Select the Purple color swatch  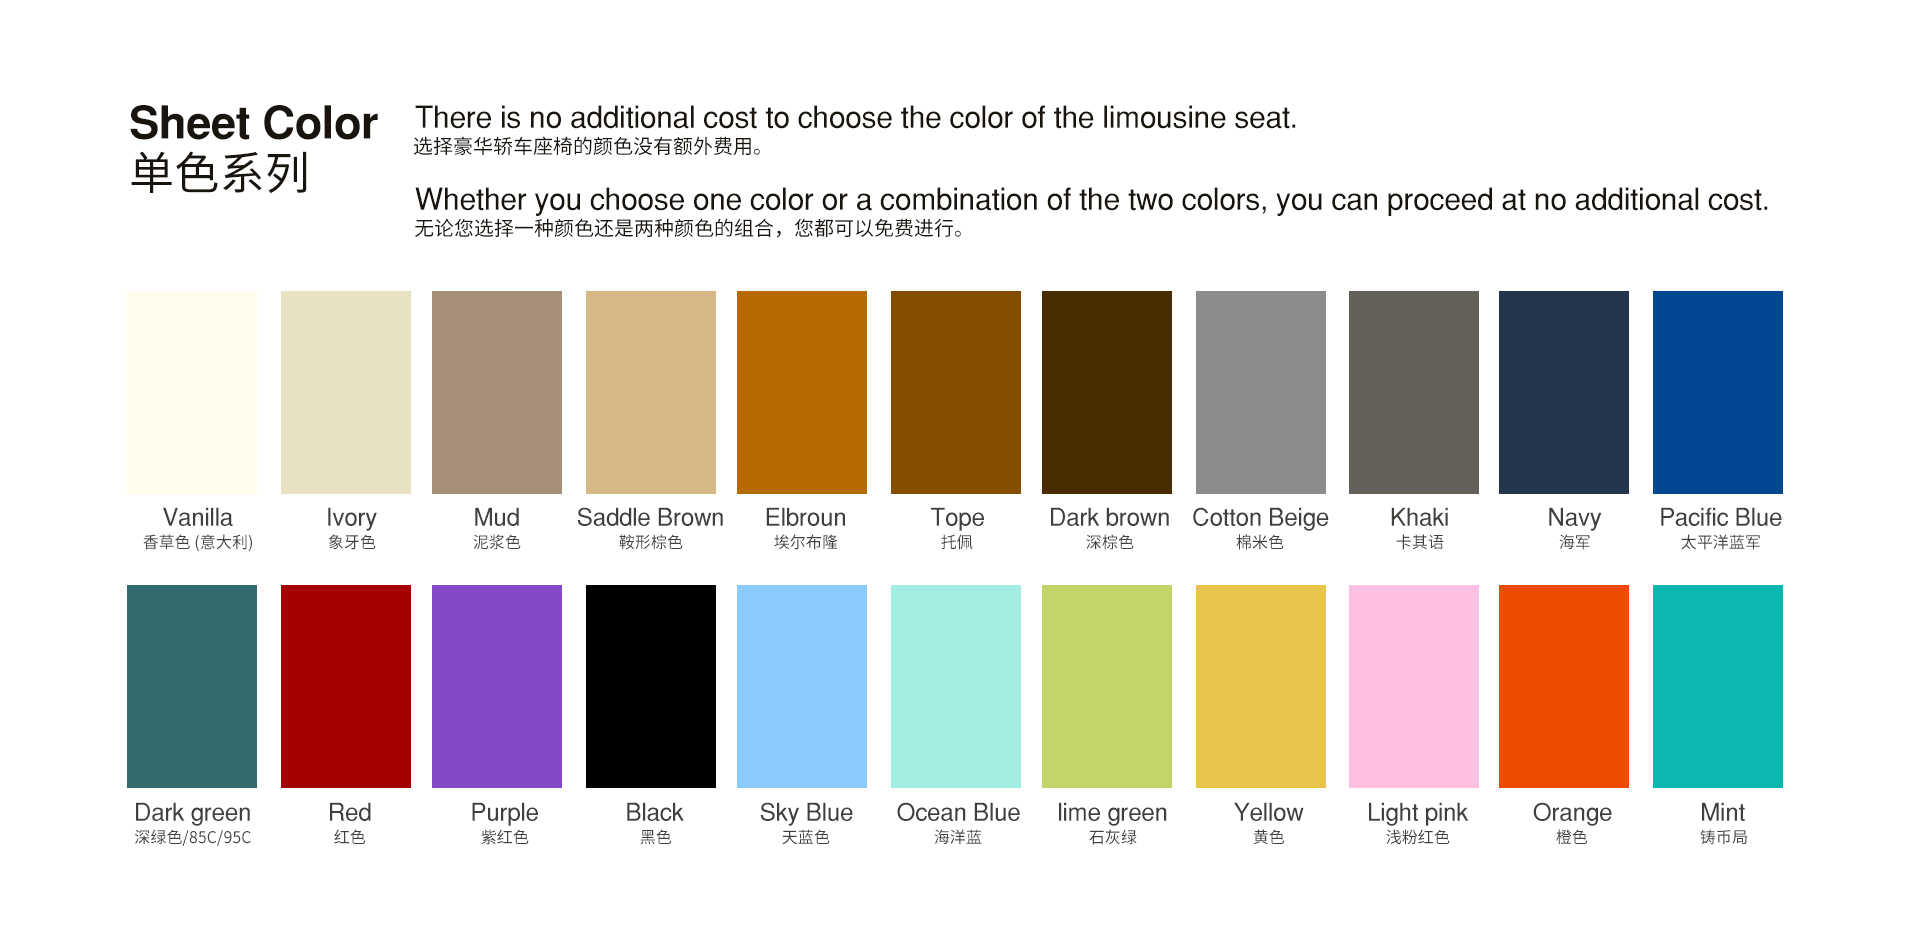497,686
